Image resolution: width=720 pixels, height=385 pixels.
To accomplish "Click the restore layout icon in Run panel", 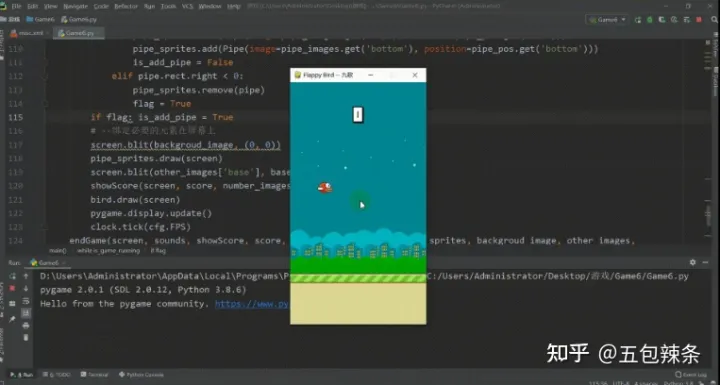I will tap(12, 304).
